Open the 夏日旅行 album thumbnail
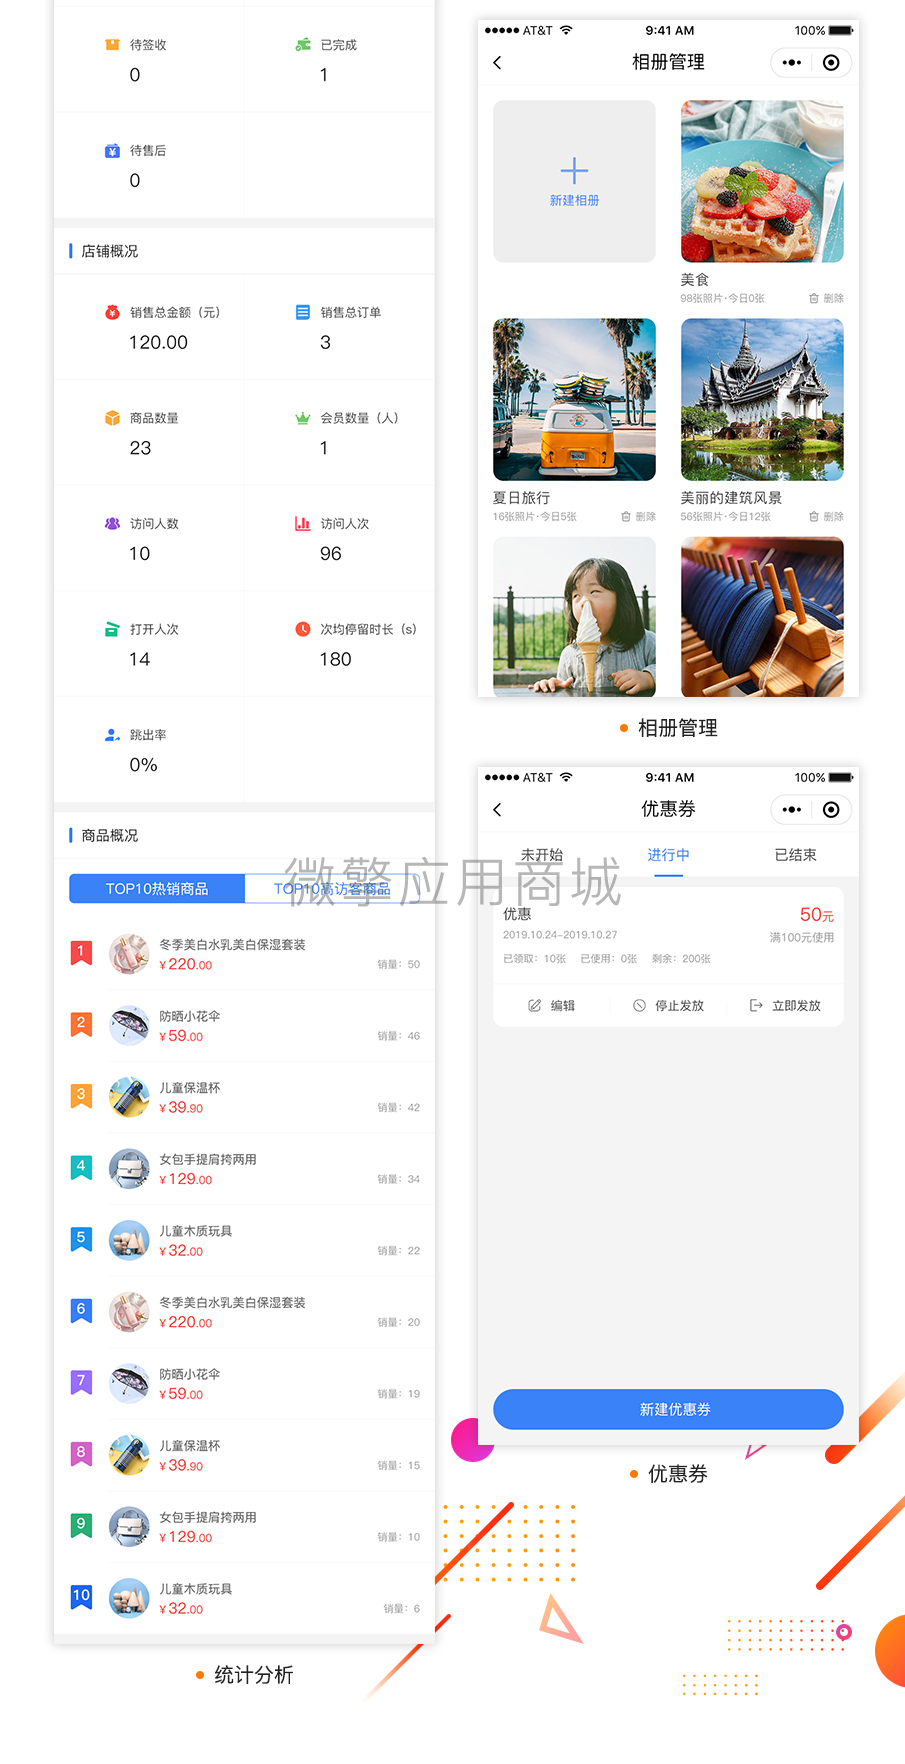 pos(574,399)
